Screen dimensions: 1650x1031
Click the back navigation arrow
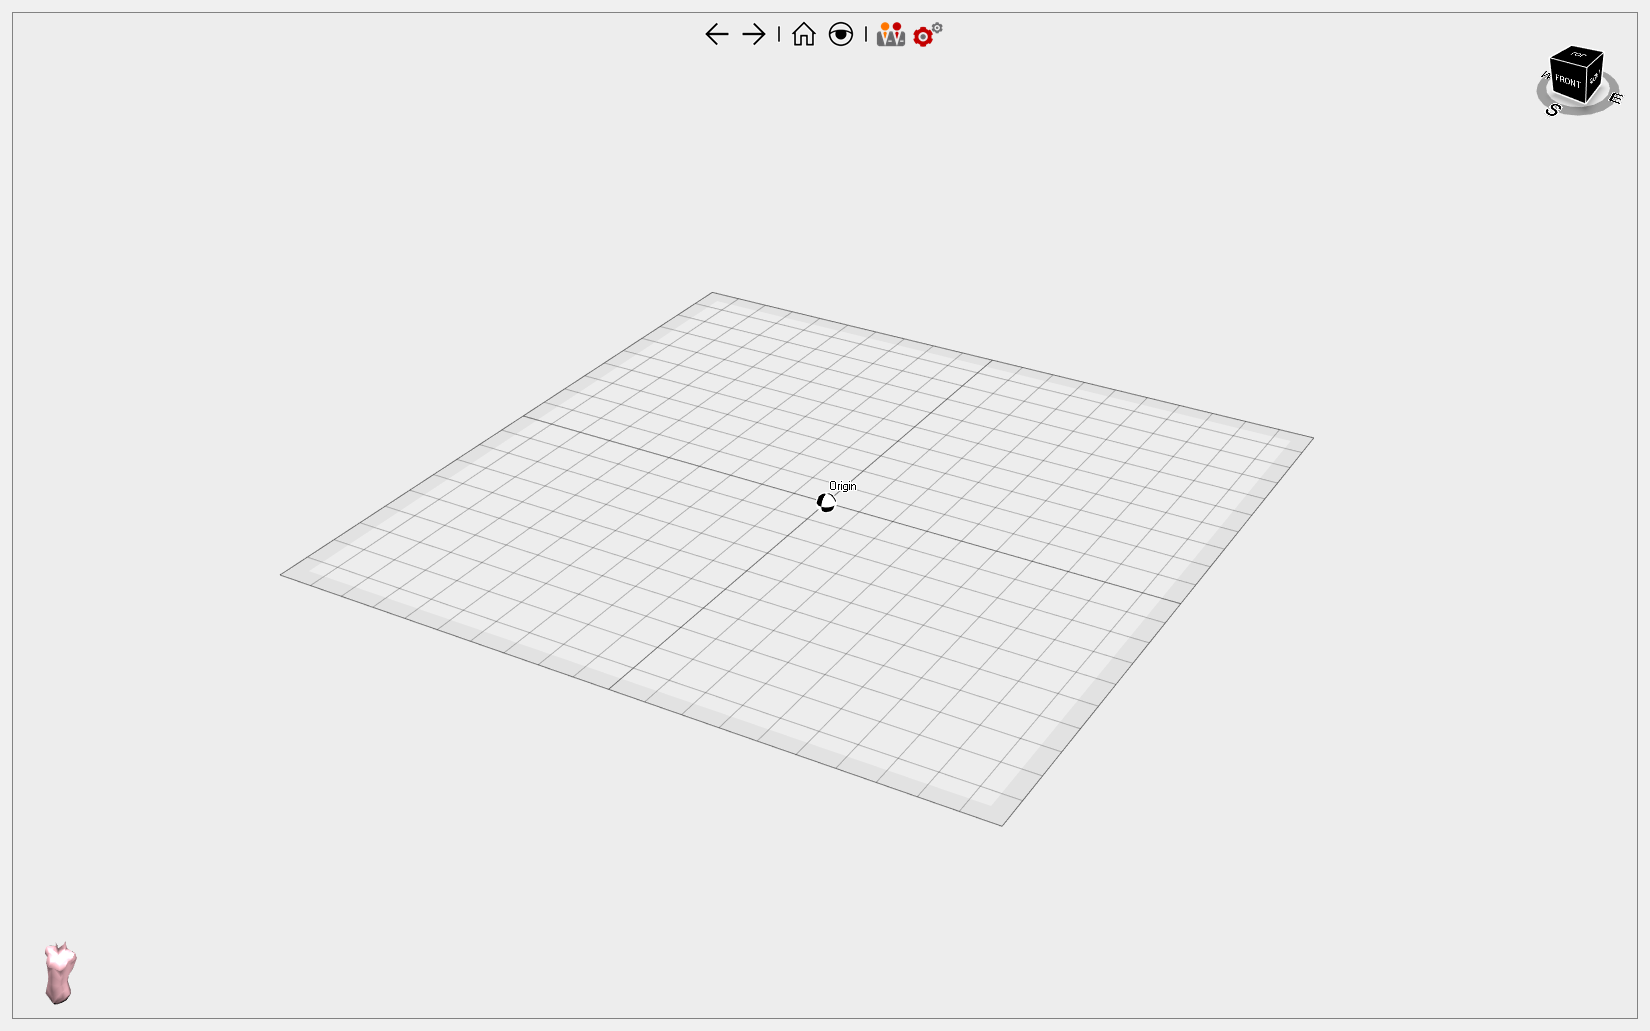716,34
